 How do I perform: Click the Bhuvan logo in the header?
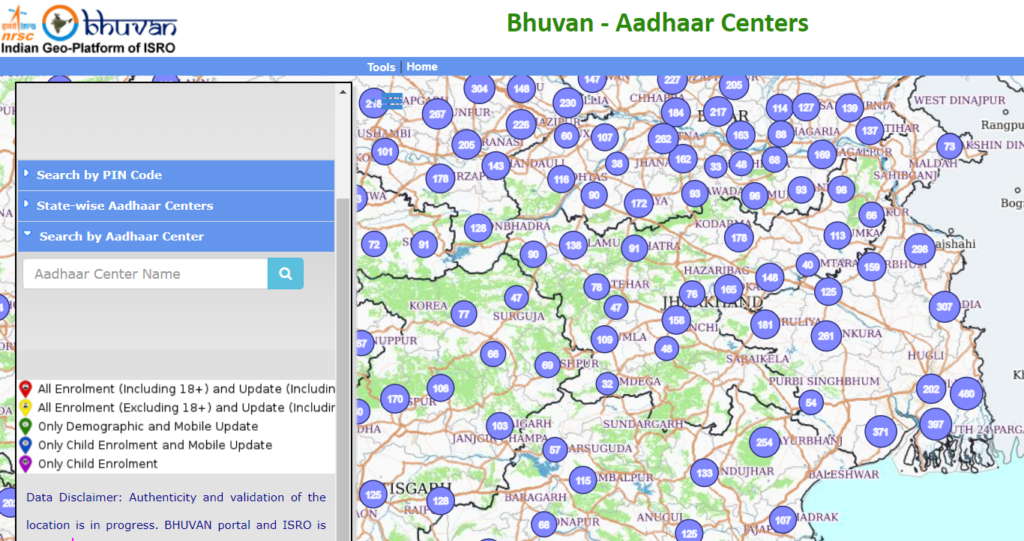(110, 24)
